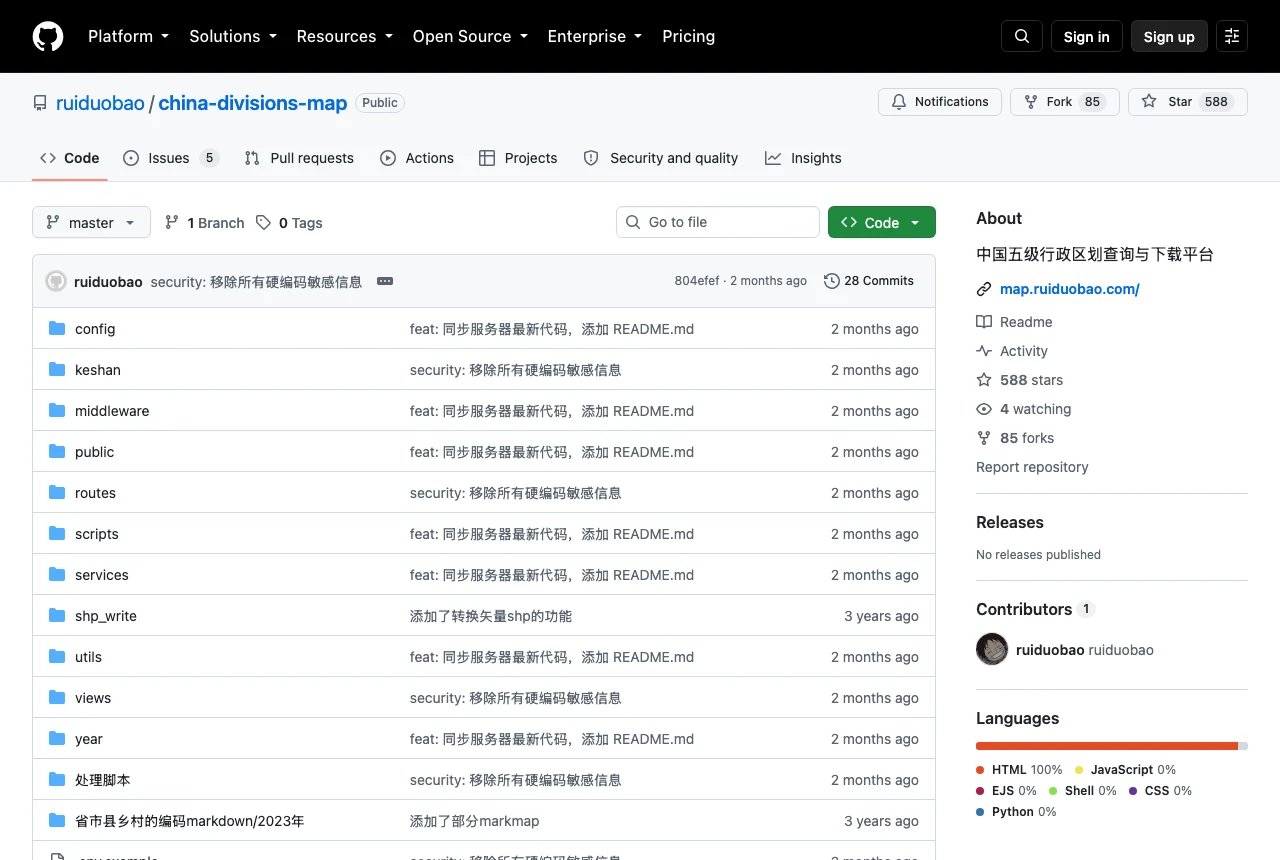
Task: Click the year folder icon
Action: pyautogui.click(x=57, y=738)
